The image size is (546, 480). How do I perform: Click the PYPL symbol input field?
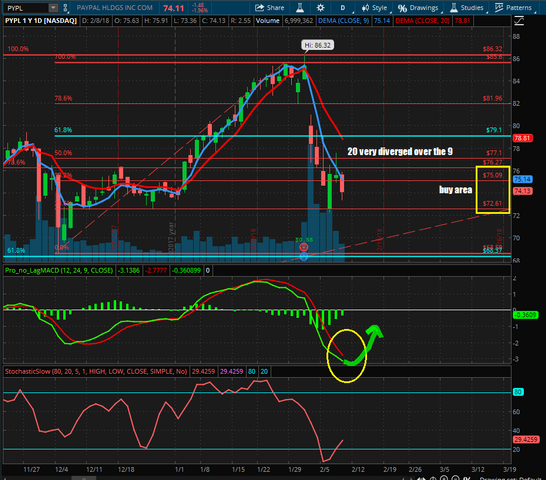[x=27, y=8]
